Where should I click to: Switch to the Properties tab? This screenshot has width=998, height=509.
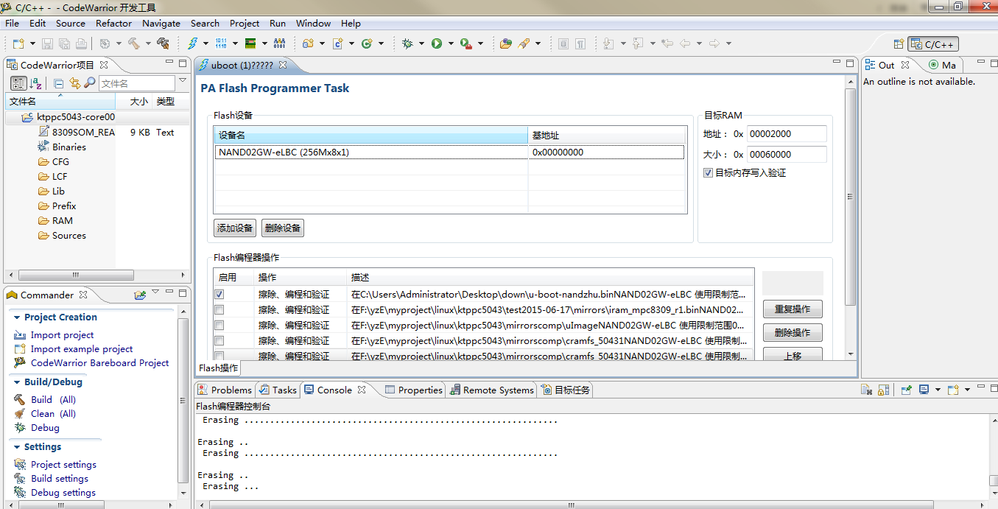pos(414,390)
